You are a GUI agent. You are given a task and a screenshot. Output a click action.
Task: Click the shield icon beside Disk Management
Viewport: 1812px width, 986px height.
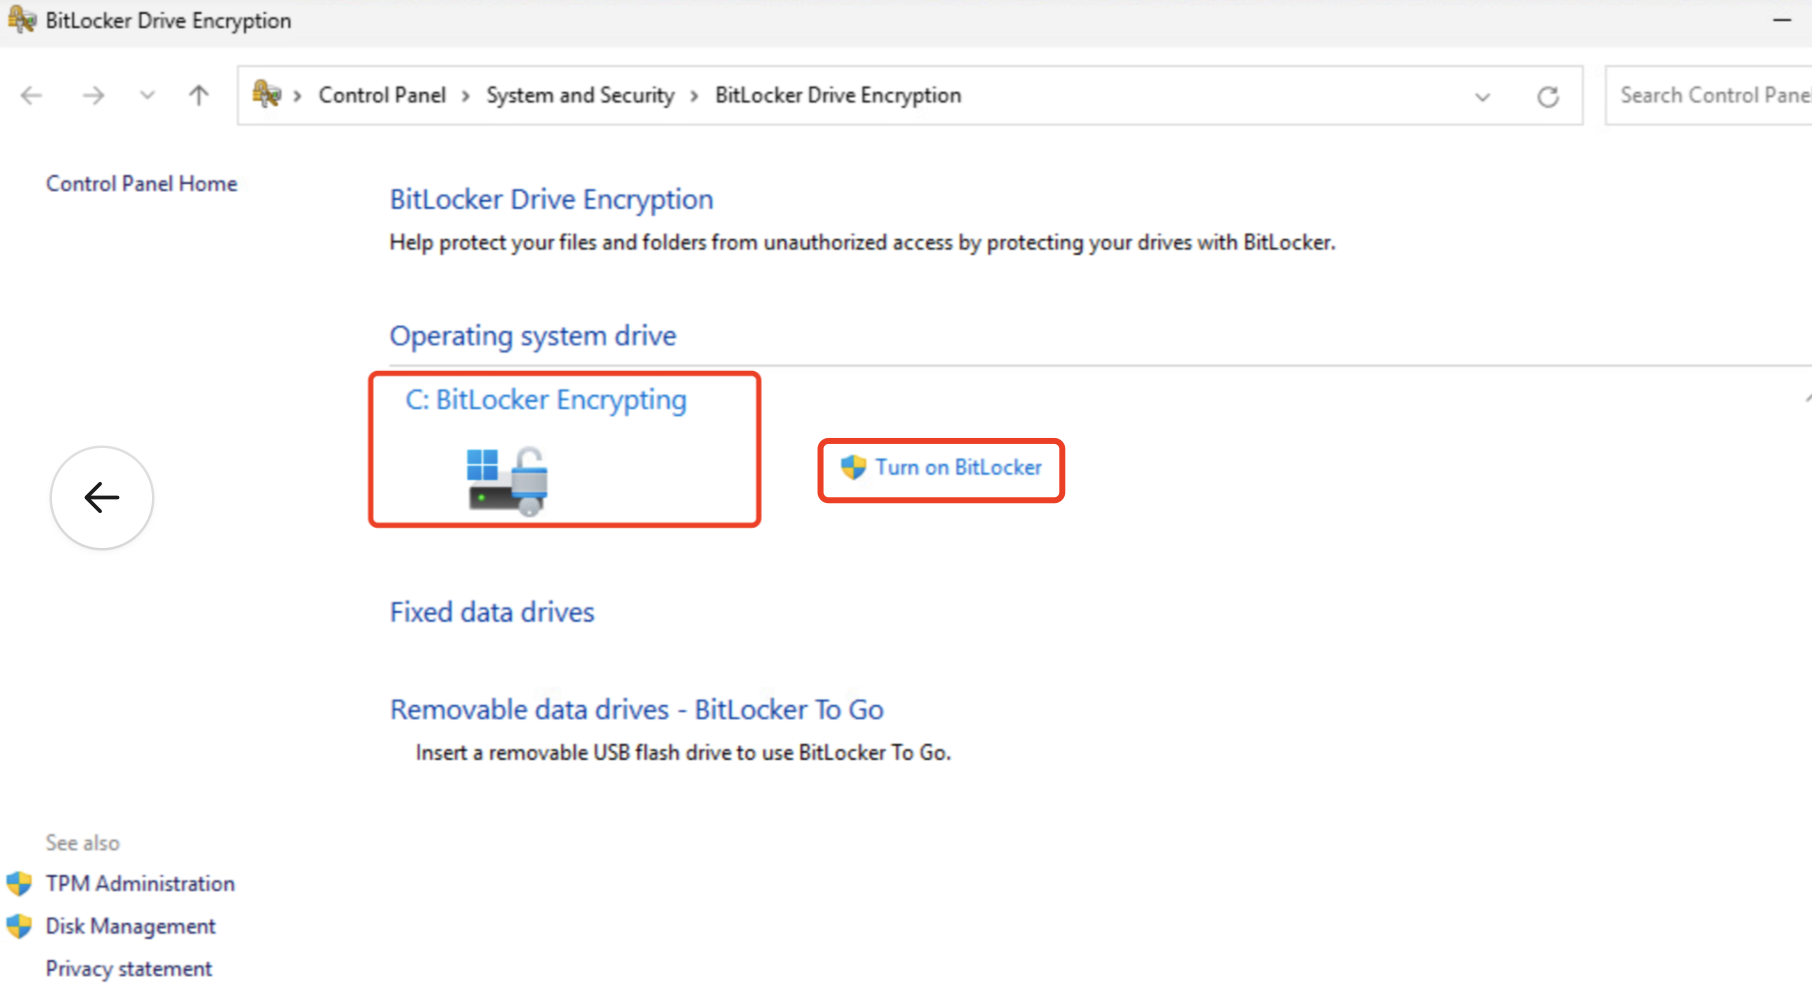point(19,927)
